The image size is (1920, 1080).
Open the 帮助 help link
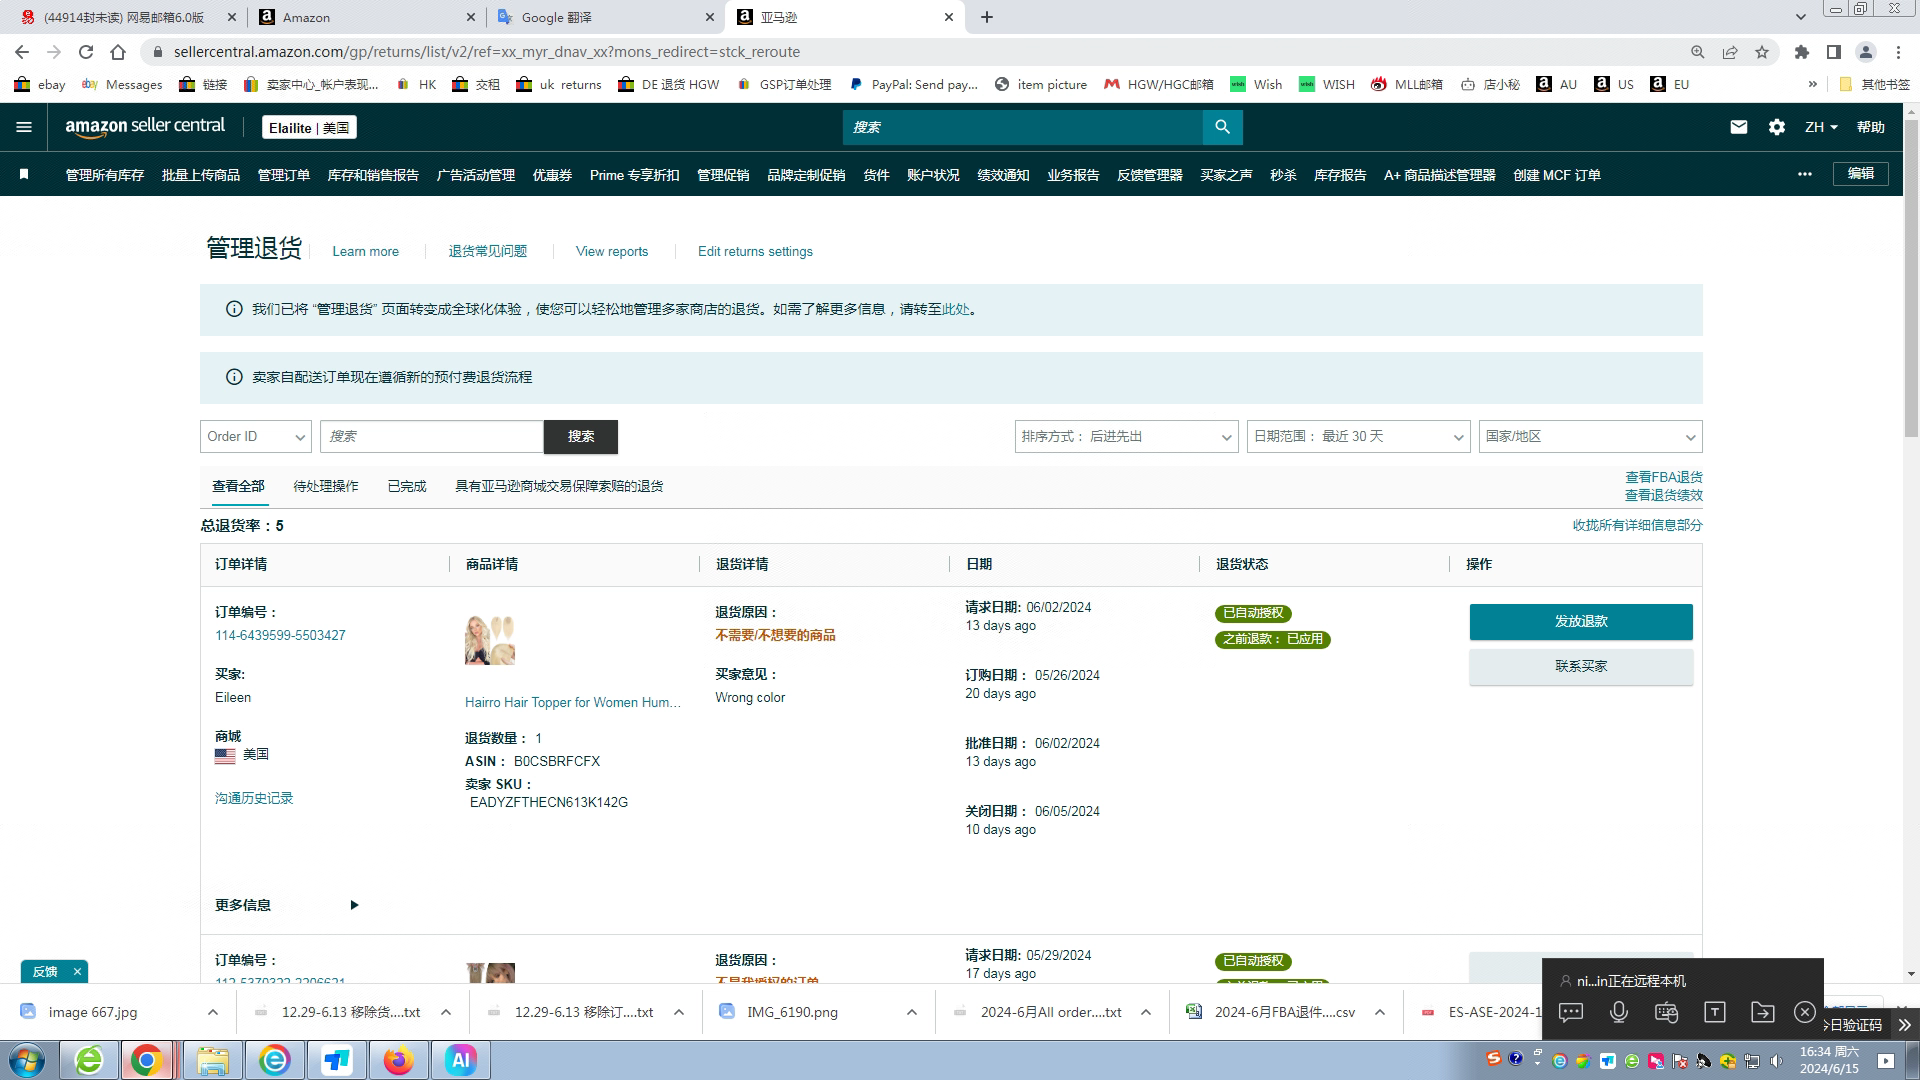coord(1870,127)
